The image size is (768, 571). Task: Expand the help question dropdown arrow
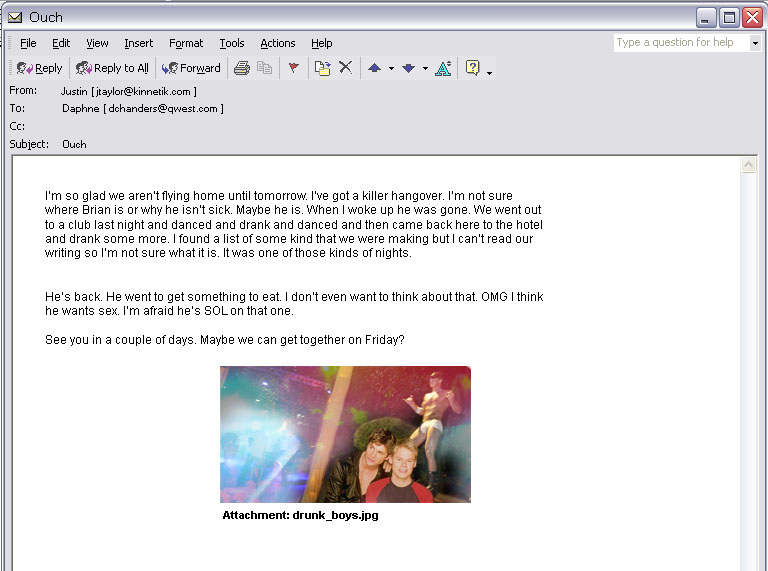click(x=755, y=43)
